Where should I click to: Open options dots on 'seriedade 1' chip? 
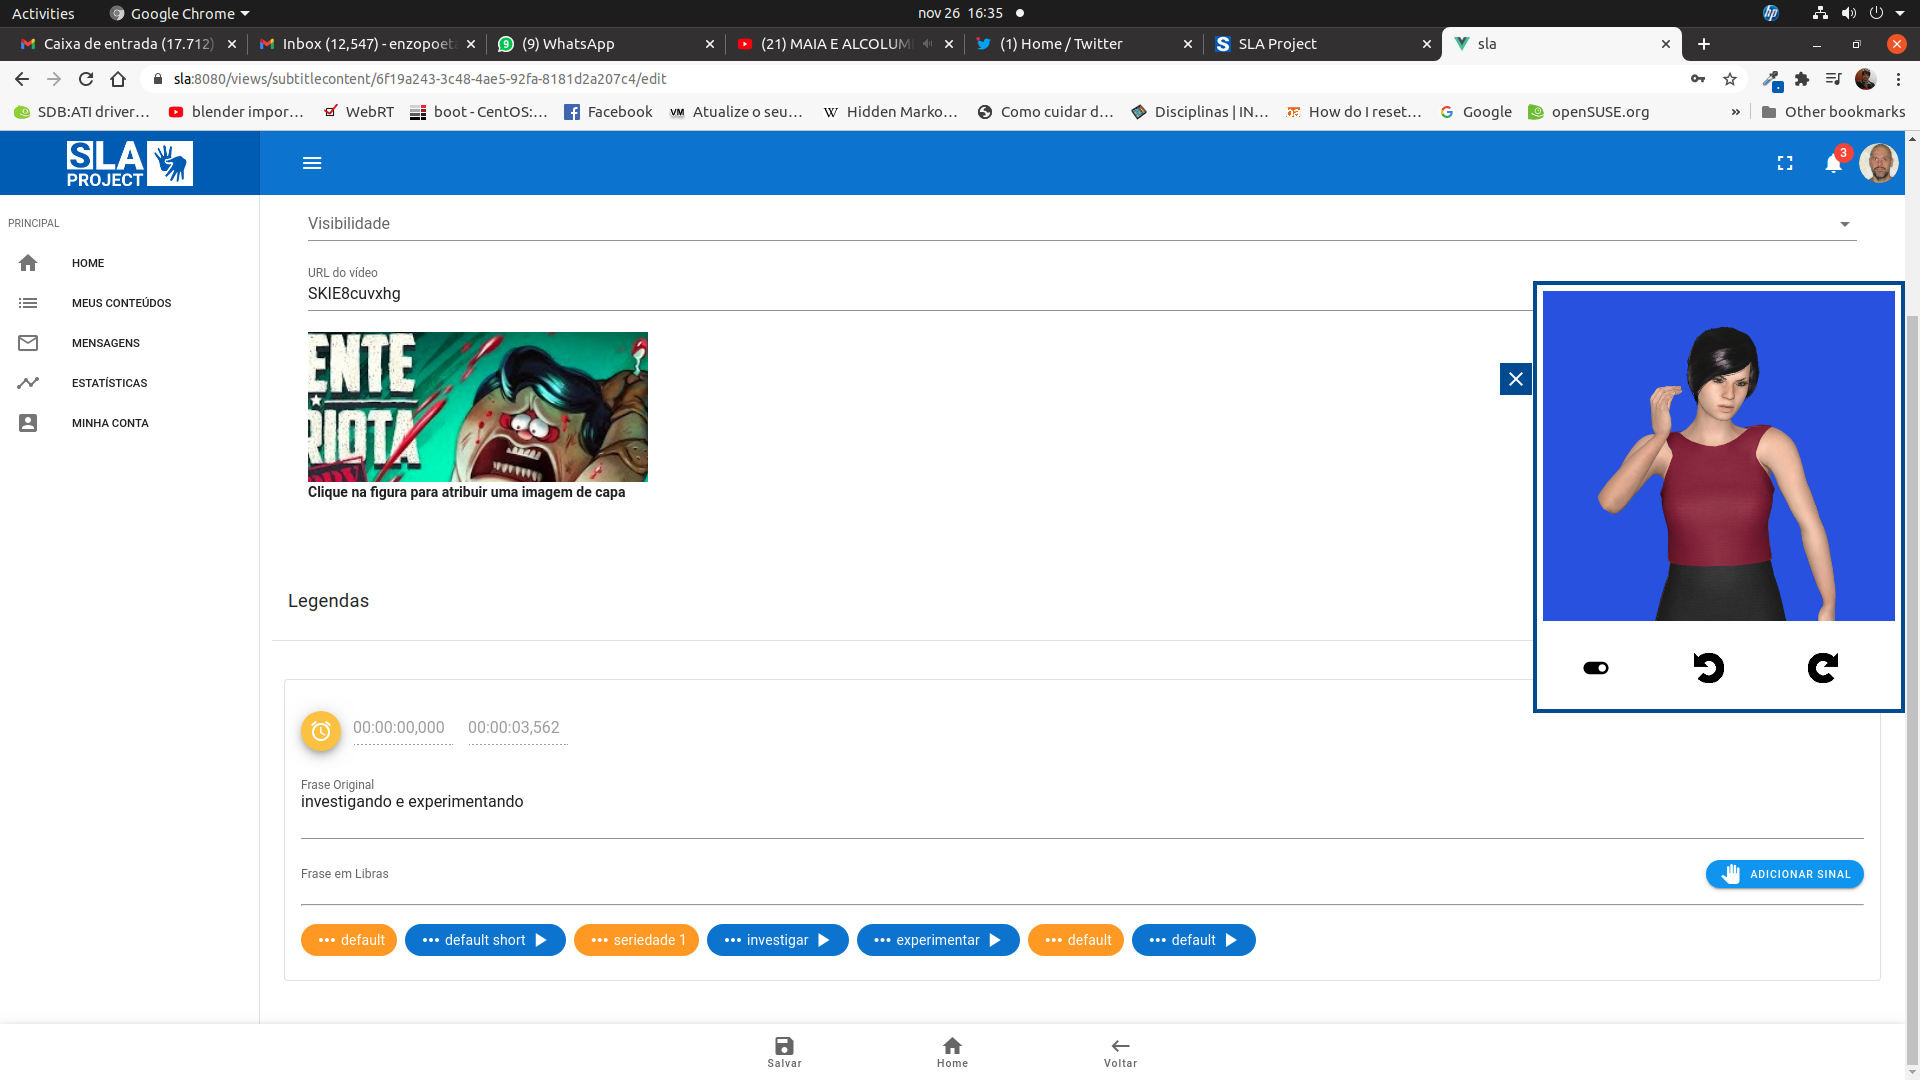(x=599, y=940)
